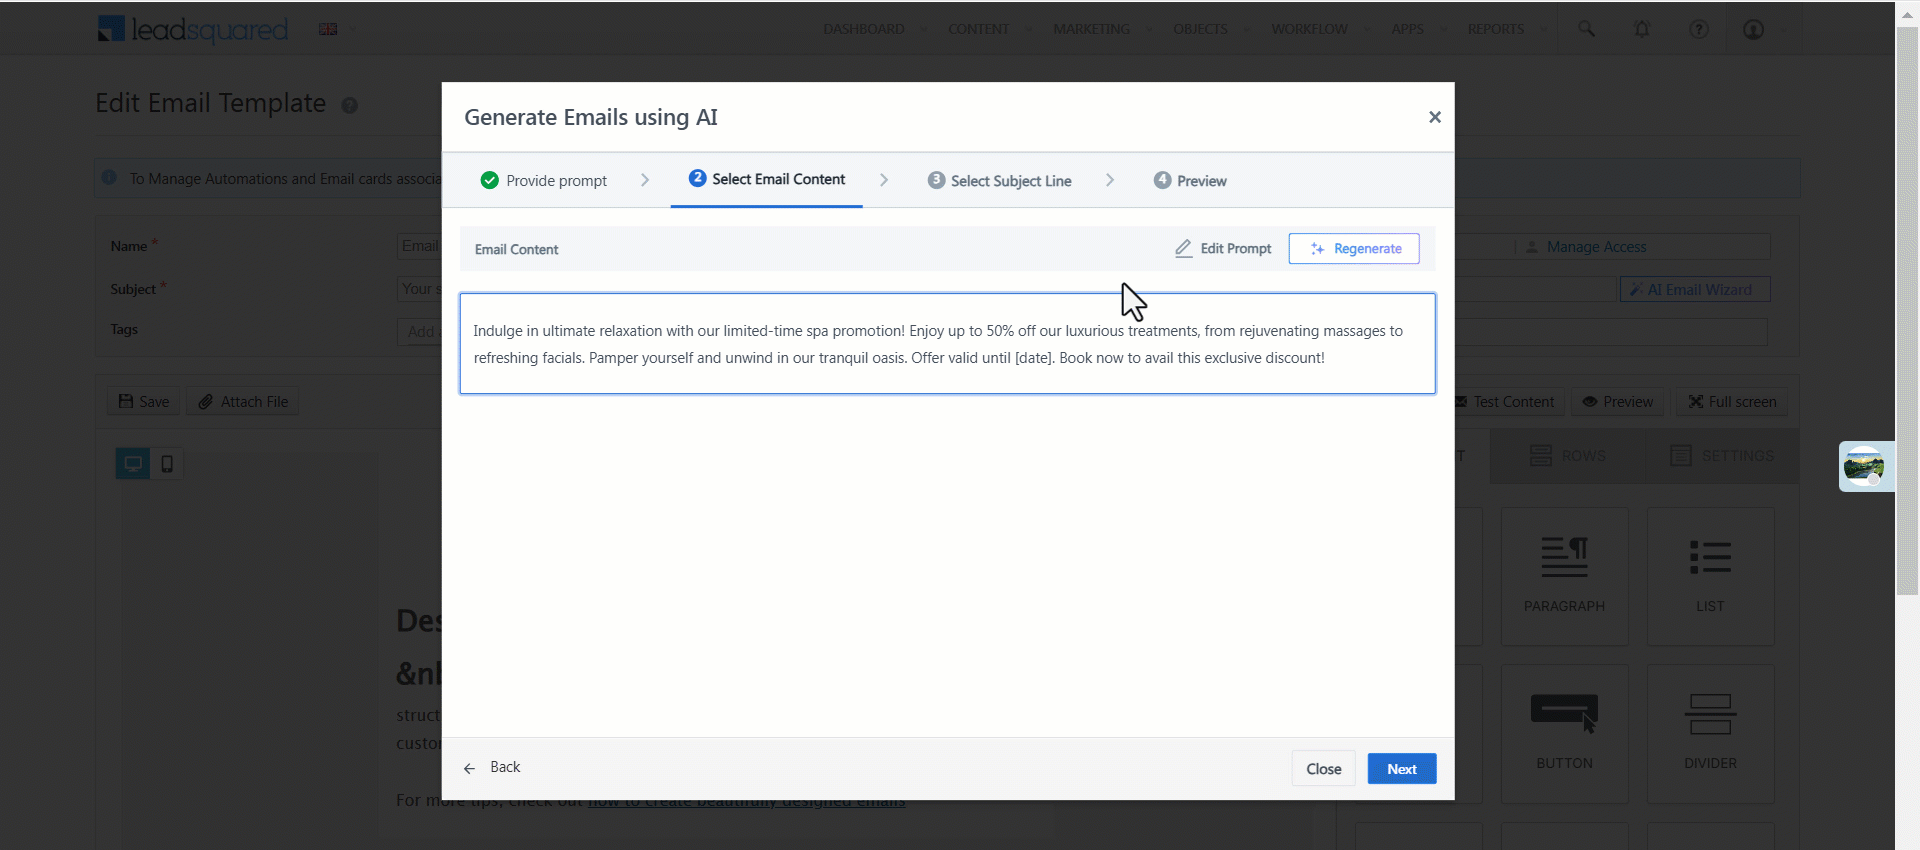
Task: Click the Tags input field
Action: pyautogui.click(x=1082, y=332)
